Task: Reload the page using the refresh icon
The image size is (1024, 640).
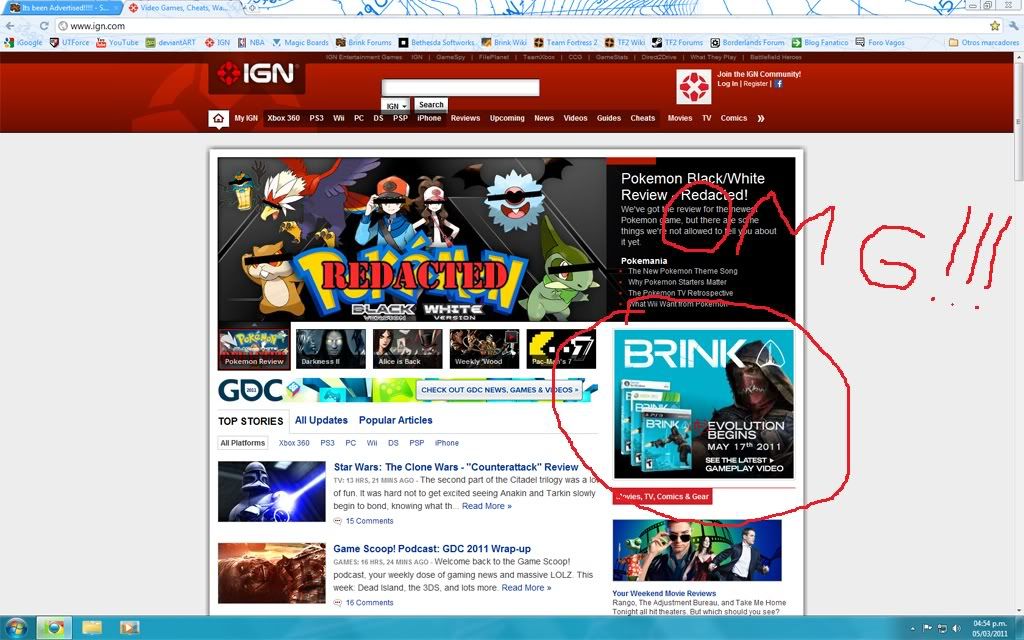Action: pos(45,25)
